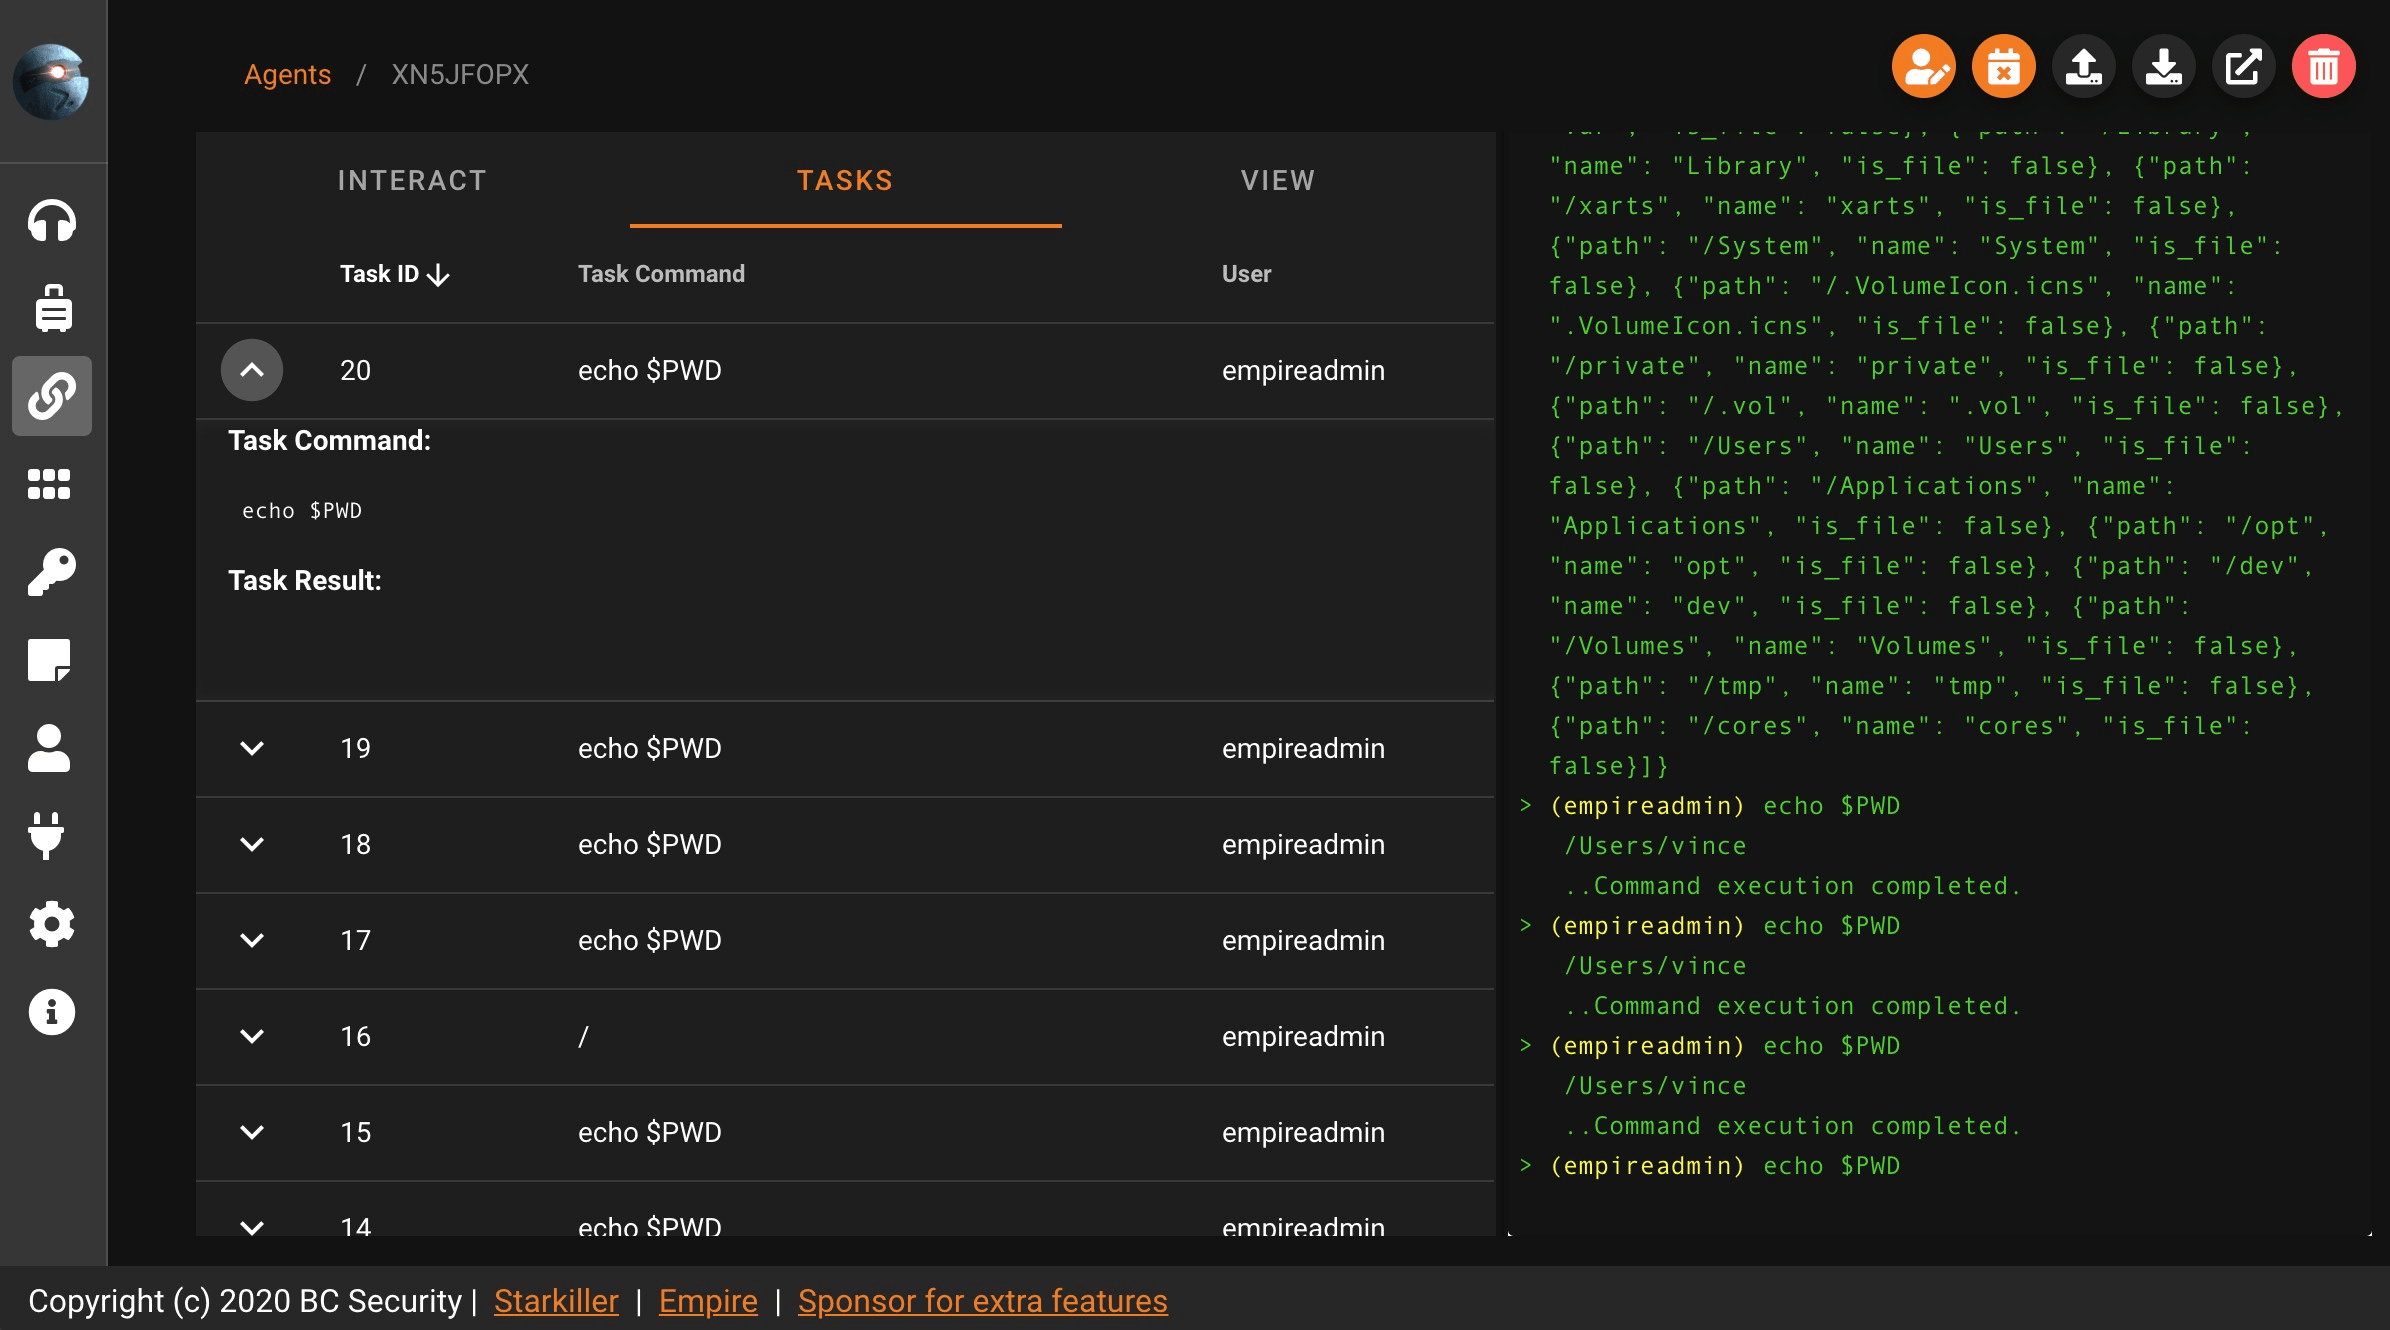Expand task 19 details
This screenshot has height=1330, width=2390.
[252, 748]
